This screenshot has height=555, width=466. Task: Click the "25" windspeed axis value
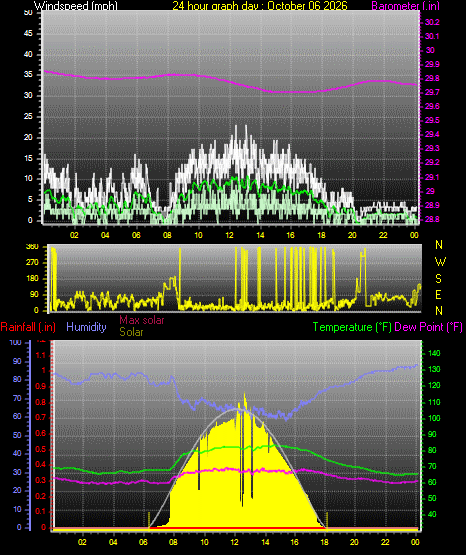tap(28, 116)
